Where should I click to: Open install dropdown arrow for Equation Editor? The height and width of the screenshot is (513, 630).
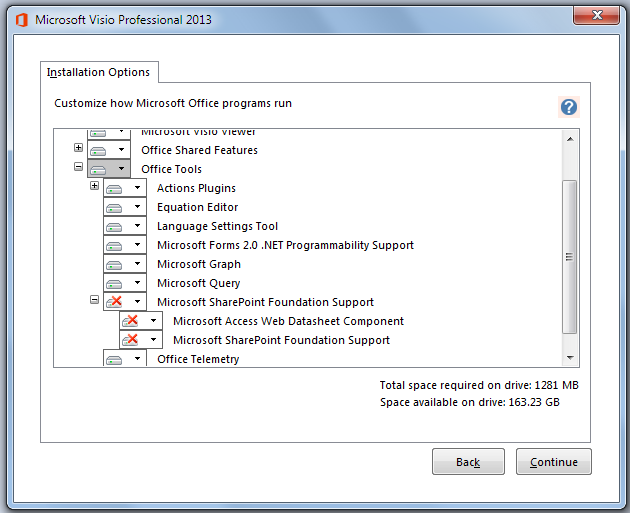coord(137,207)
